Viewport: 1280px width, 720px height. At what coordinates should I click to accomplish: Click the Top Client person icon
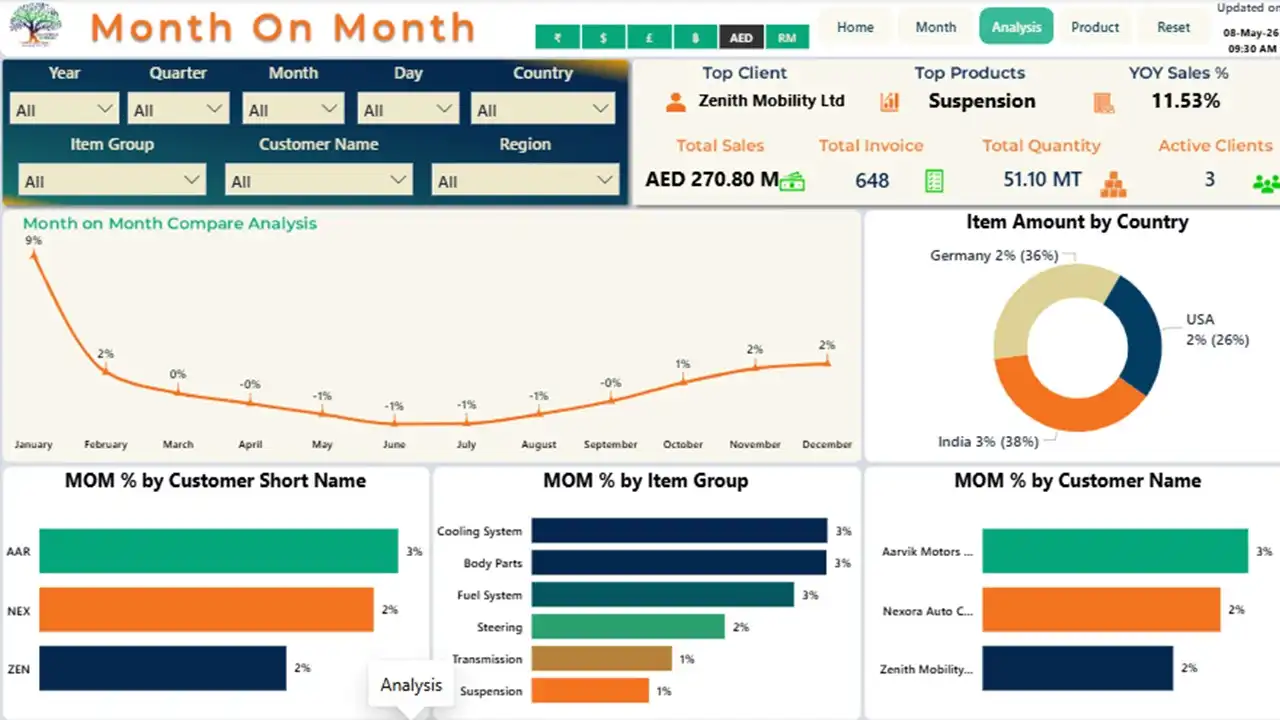[676, 101]
